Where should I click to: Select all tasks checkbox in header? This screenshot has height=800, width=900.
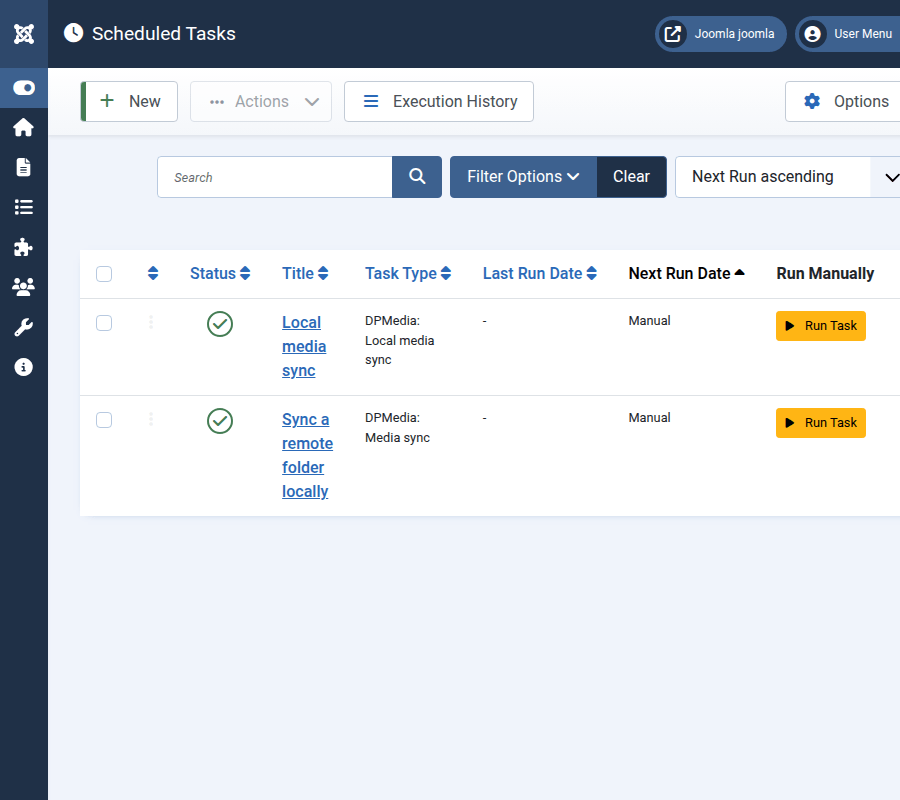pyautogui.click(x=104, y=274)
